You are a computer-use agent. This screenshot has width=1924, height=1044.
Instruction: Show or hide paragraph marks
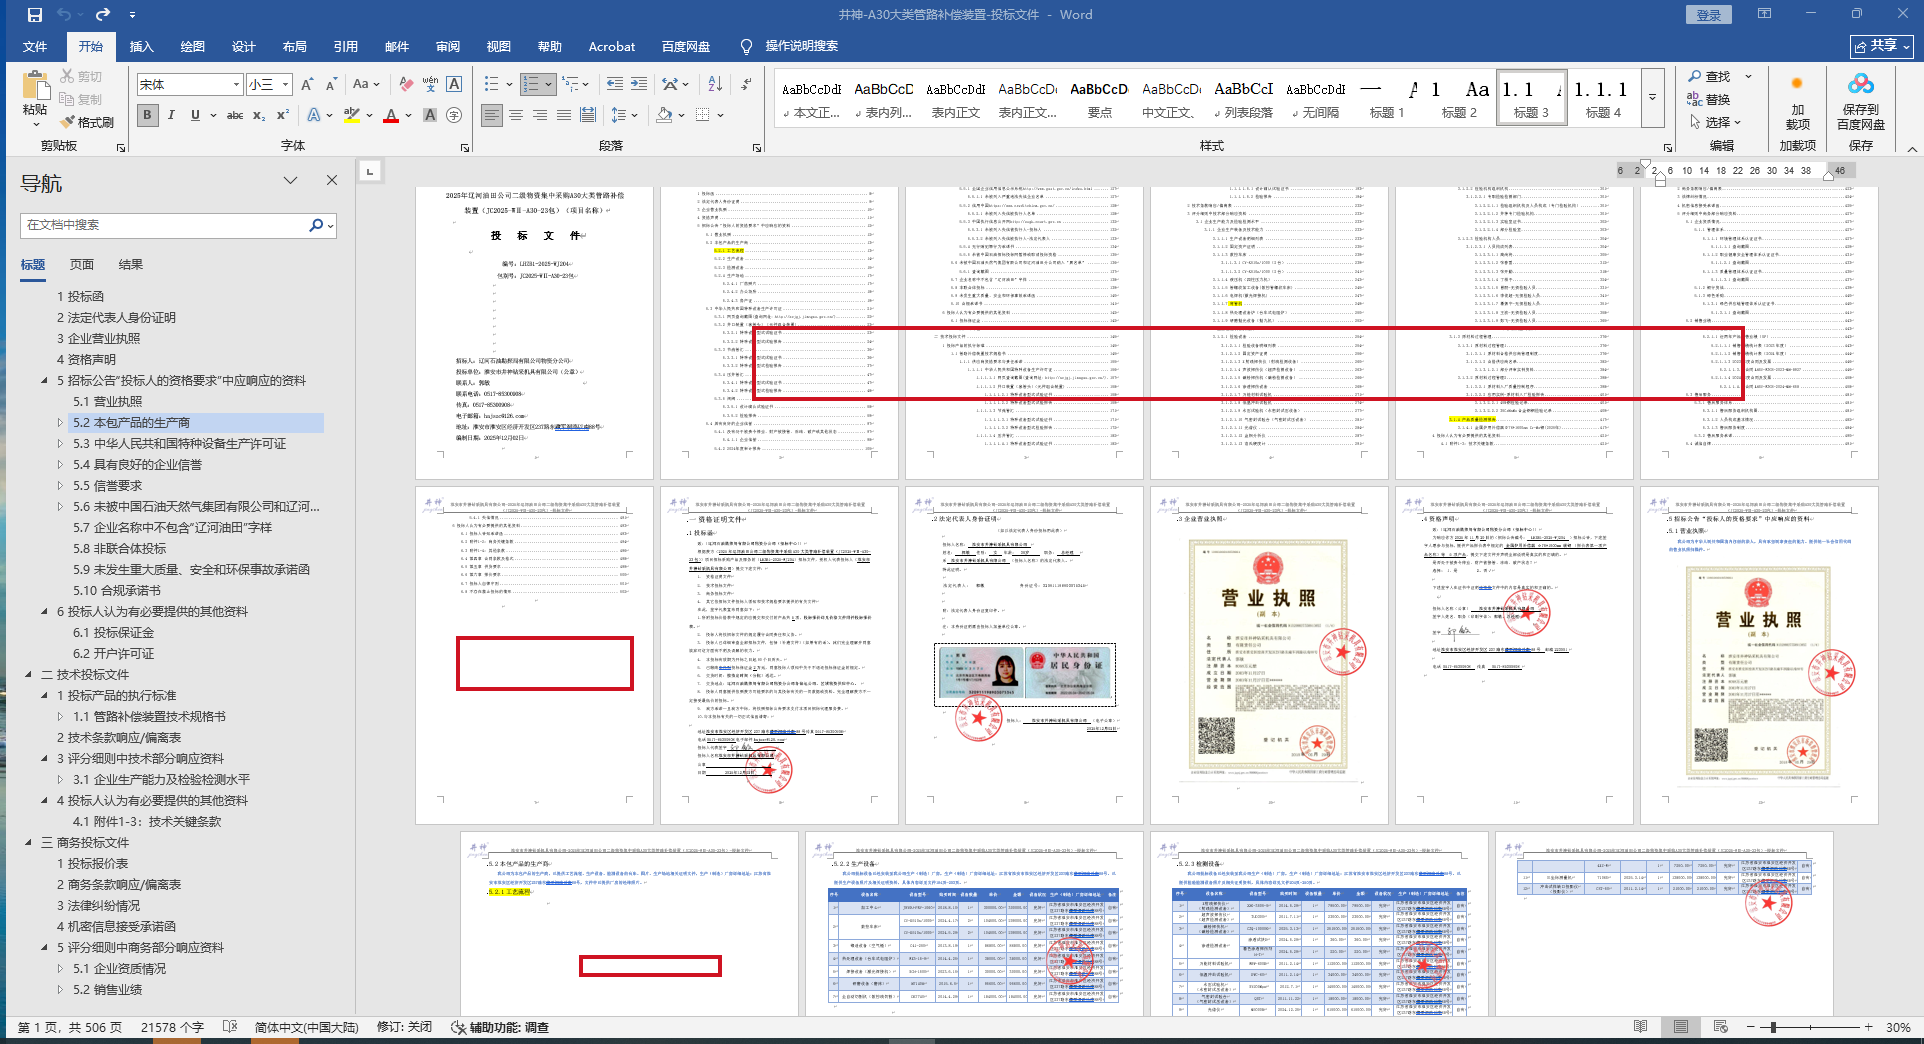[x=747, y=84]
